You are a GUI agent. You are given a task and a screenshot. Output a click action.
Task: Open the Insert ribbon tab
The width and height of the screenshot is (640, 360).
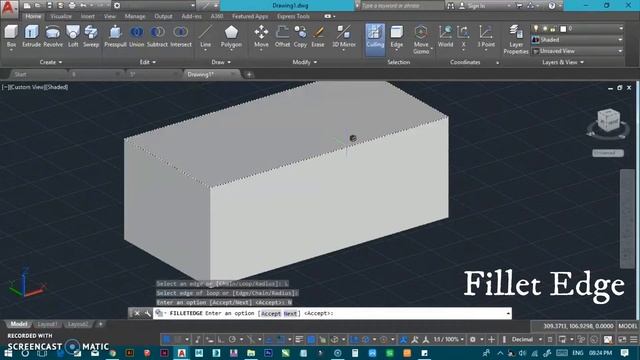point(87,16)
